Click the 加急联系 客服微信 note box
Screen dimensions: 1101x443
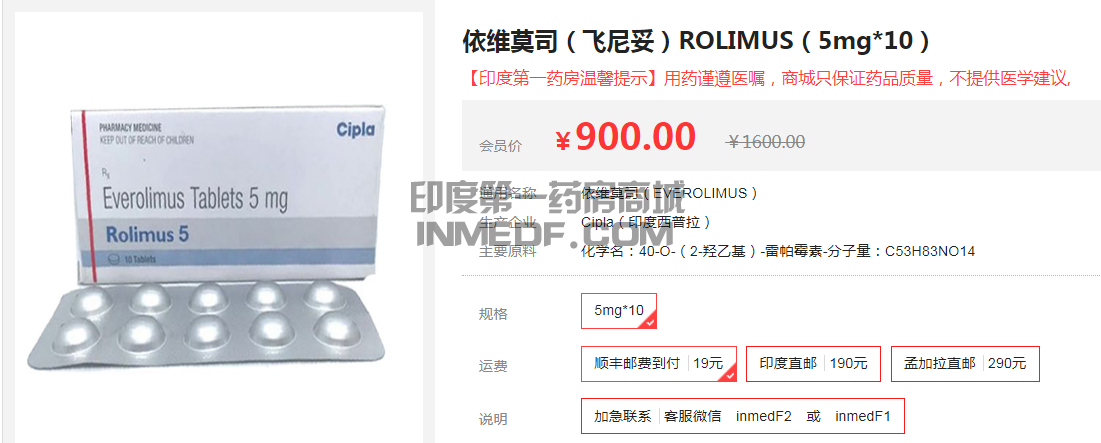coord(743,416)
